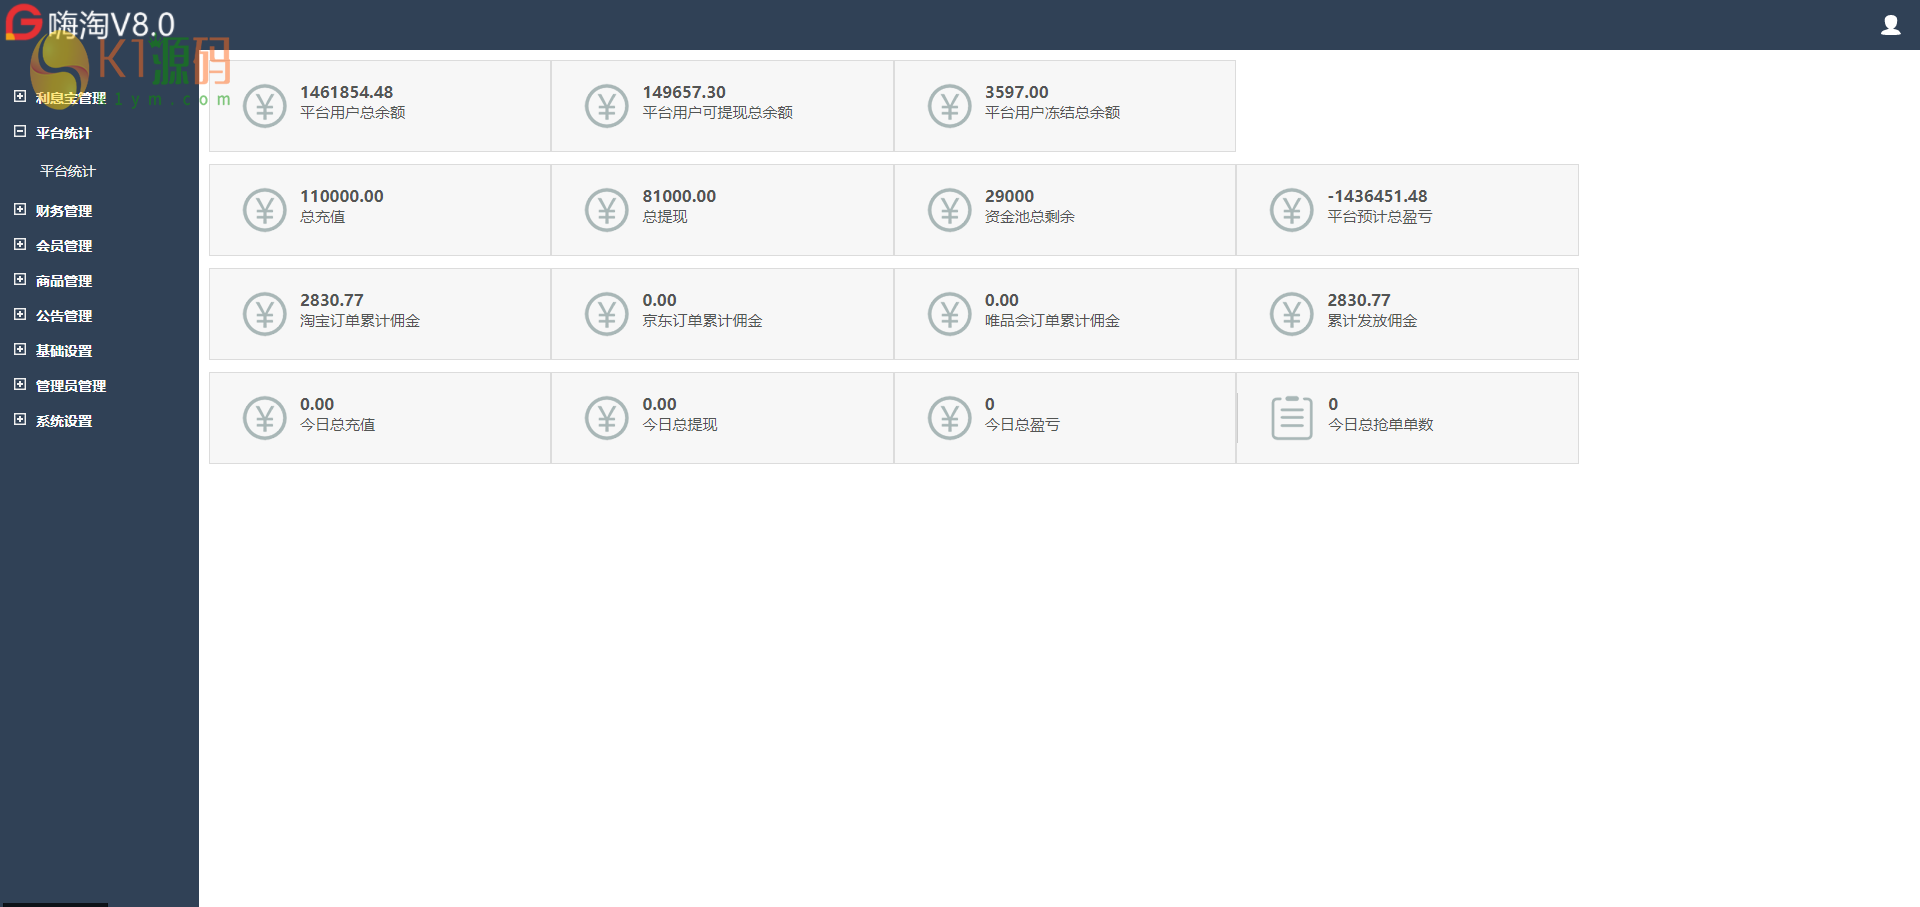Click yen icon beside 累计发放佣金
Viewport: 1920px width, 907px height.
1292,314
